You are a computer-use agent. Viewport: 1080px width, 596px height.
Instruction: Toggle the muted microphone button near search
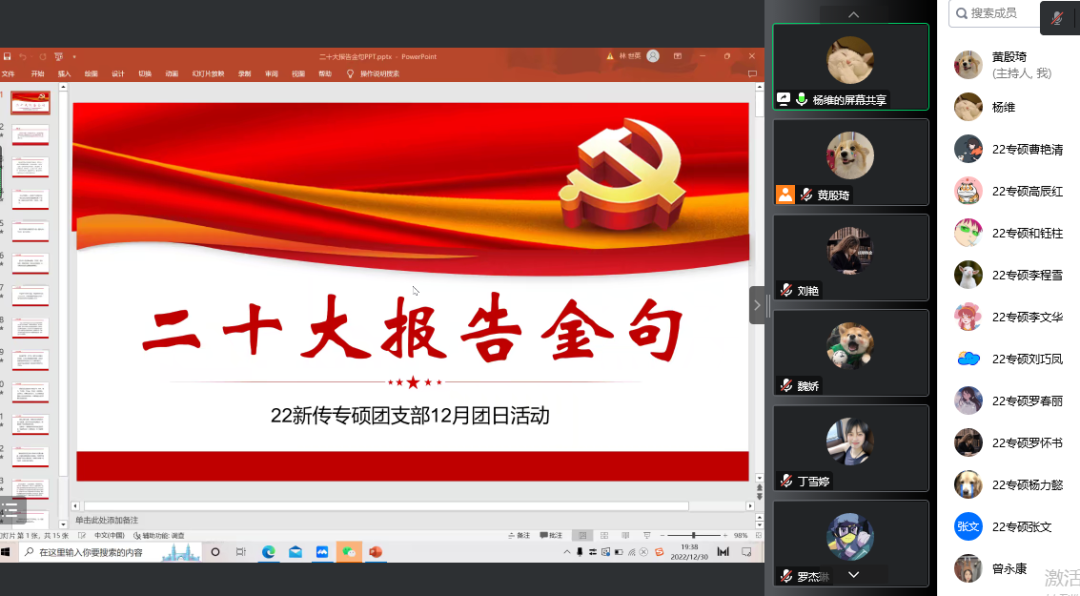[1057, 18]
